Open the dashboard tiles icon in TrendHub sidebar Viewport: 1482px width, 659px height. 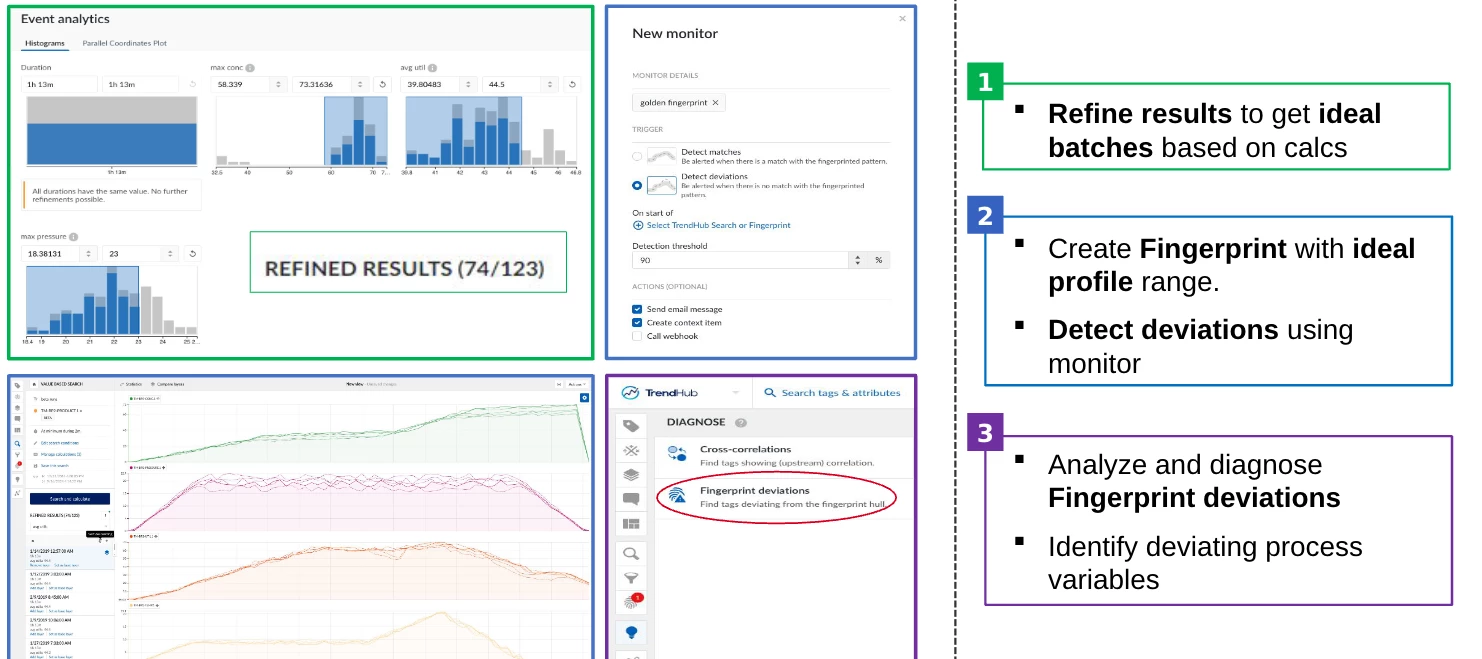pyautogui.click(x=631, y=523)
